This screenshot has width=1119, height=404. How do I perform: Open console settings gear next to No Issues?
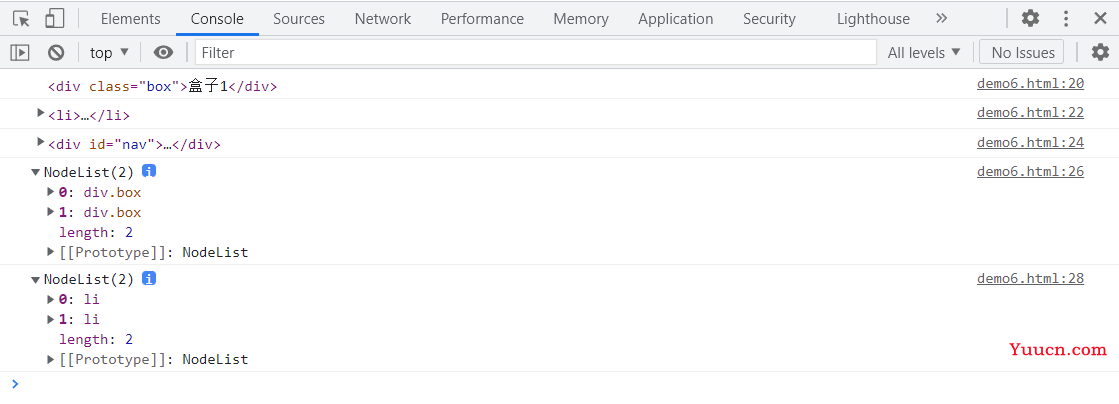pyautogui.click(x=1100, y=52)
